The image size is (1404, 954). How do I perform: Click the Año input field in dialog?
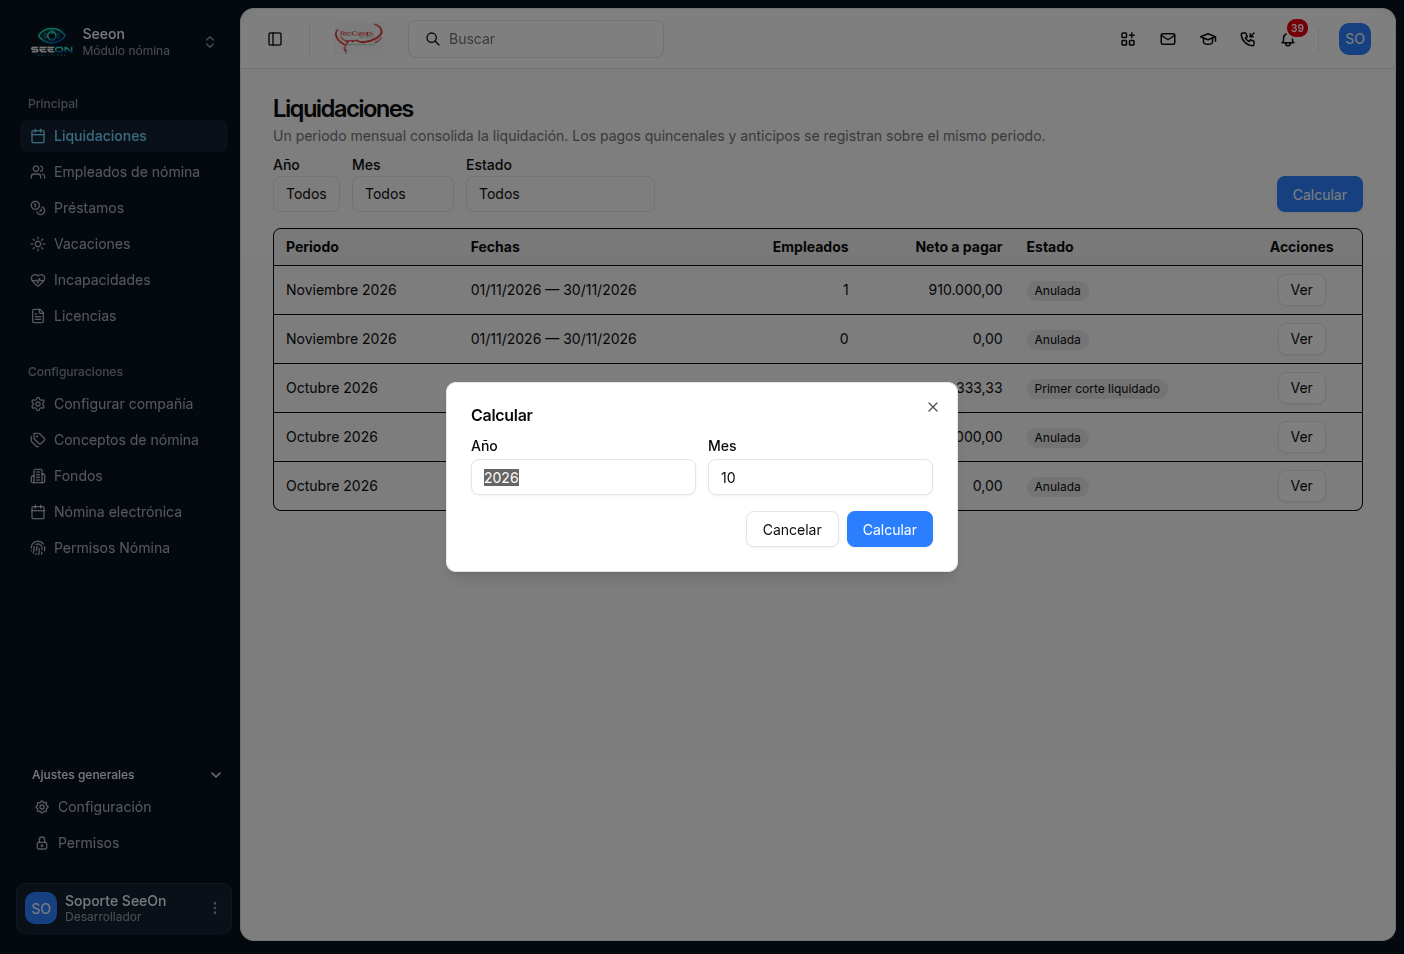click(583, 477)
